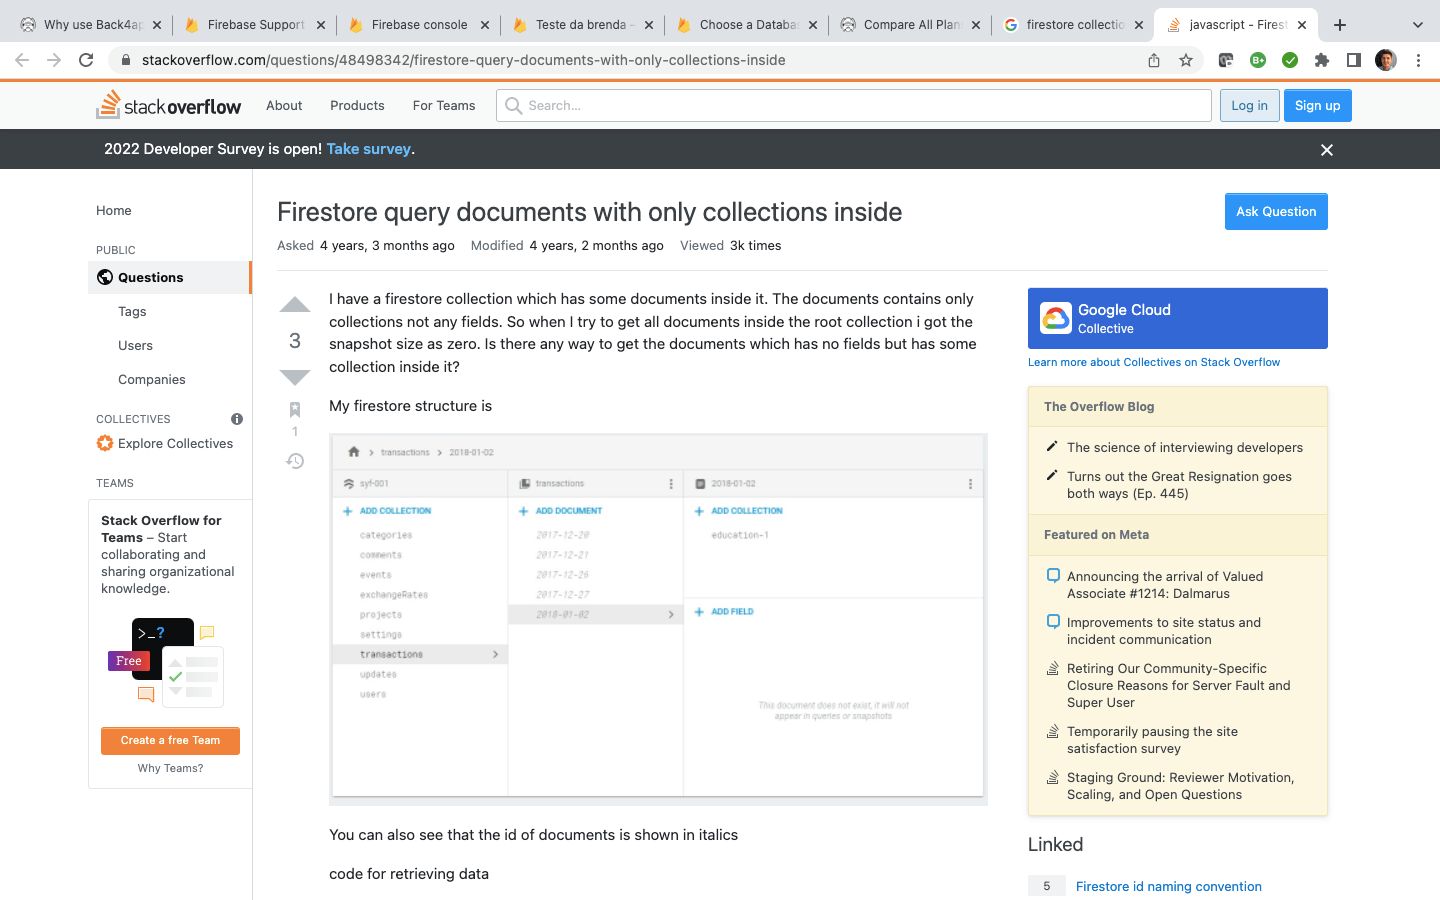Click the Stack Overflow logo

(x=168, y=105)
